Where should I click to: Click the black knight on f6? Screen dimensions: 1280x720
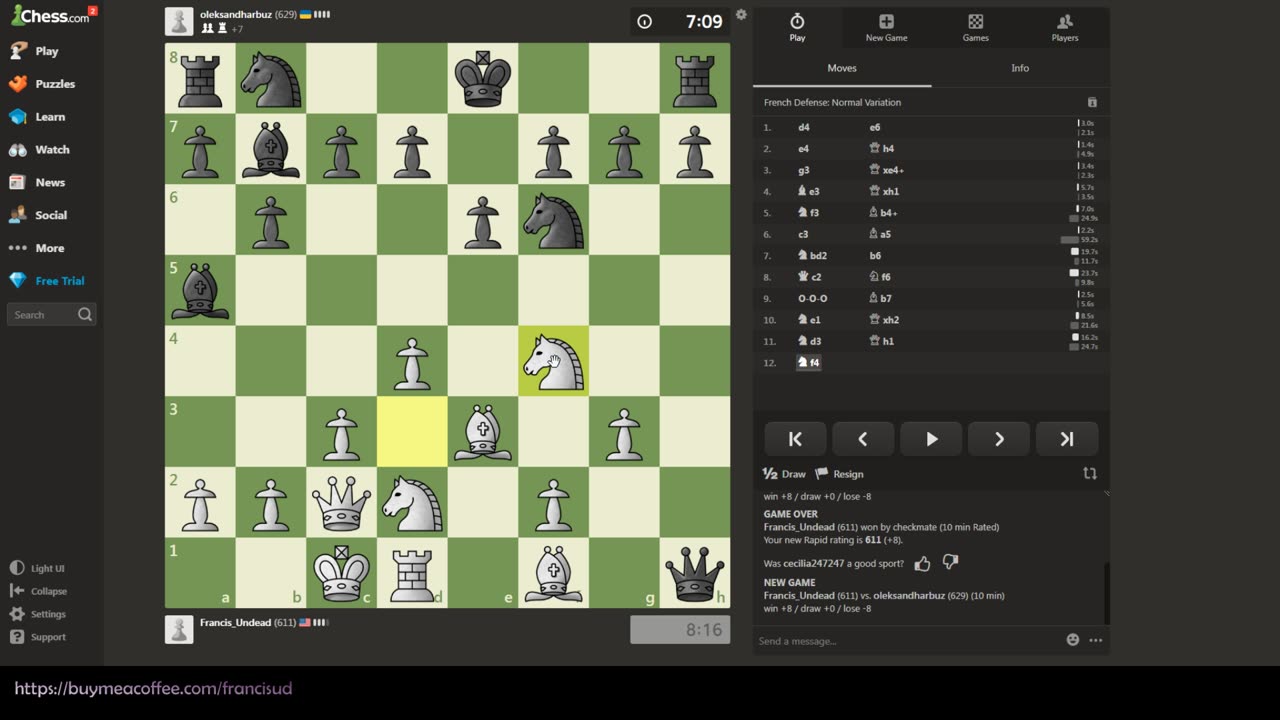click(554, 219)
